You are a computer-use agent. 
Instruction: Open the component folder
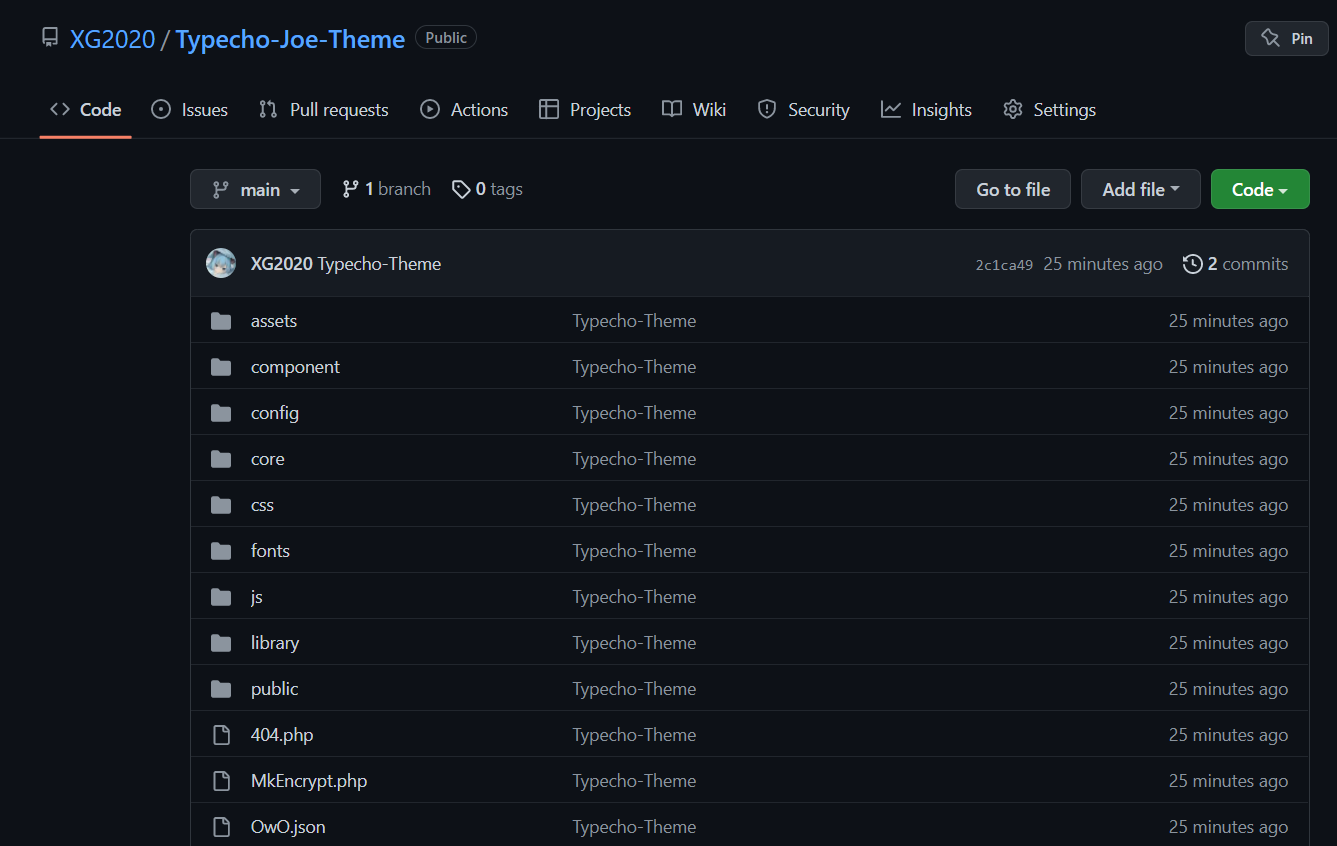[x=295, y=367]
